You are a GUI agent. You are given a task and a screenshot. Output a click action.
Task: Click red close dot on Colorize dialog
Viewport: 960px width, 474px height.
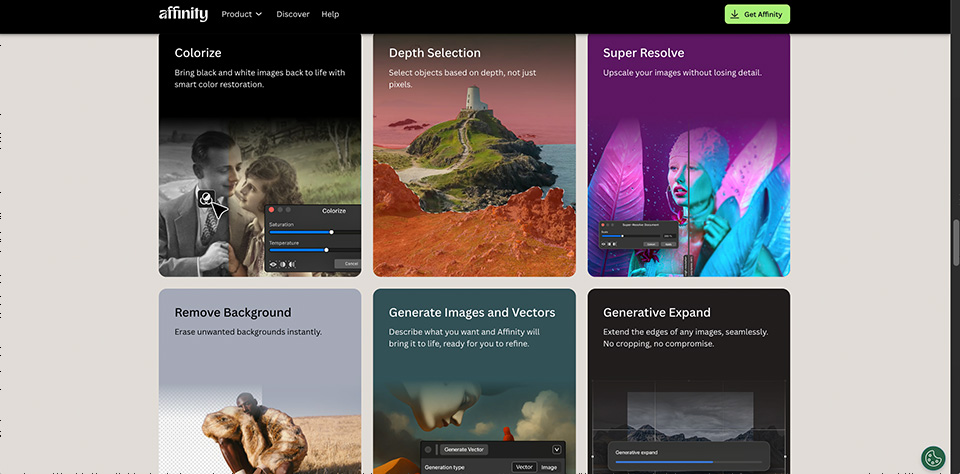tap(272, 210)
